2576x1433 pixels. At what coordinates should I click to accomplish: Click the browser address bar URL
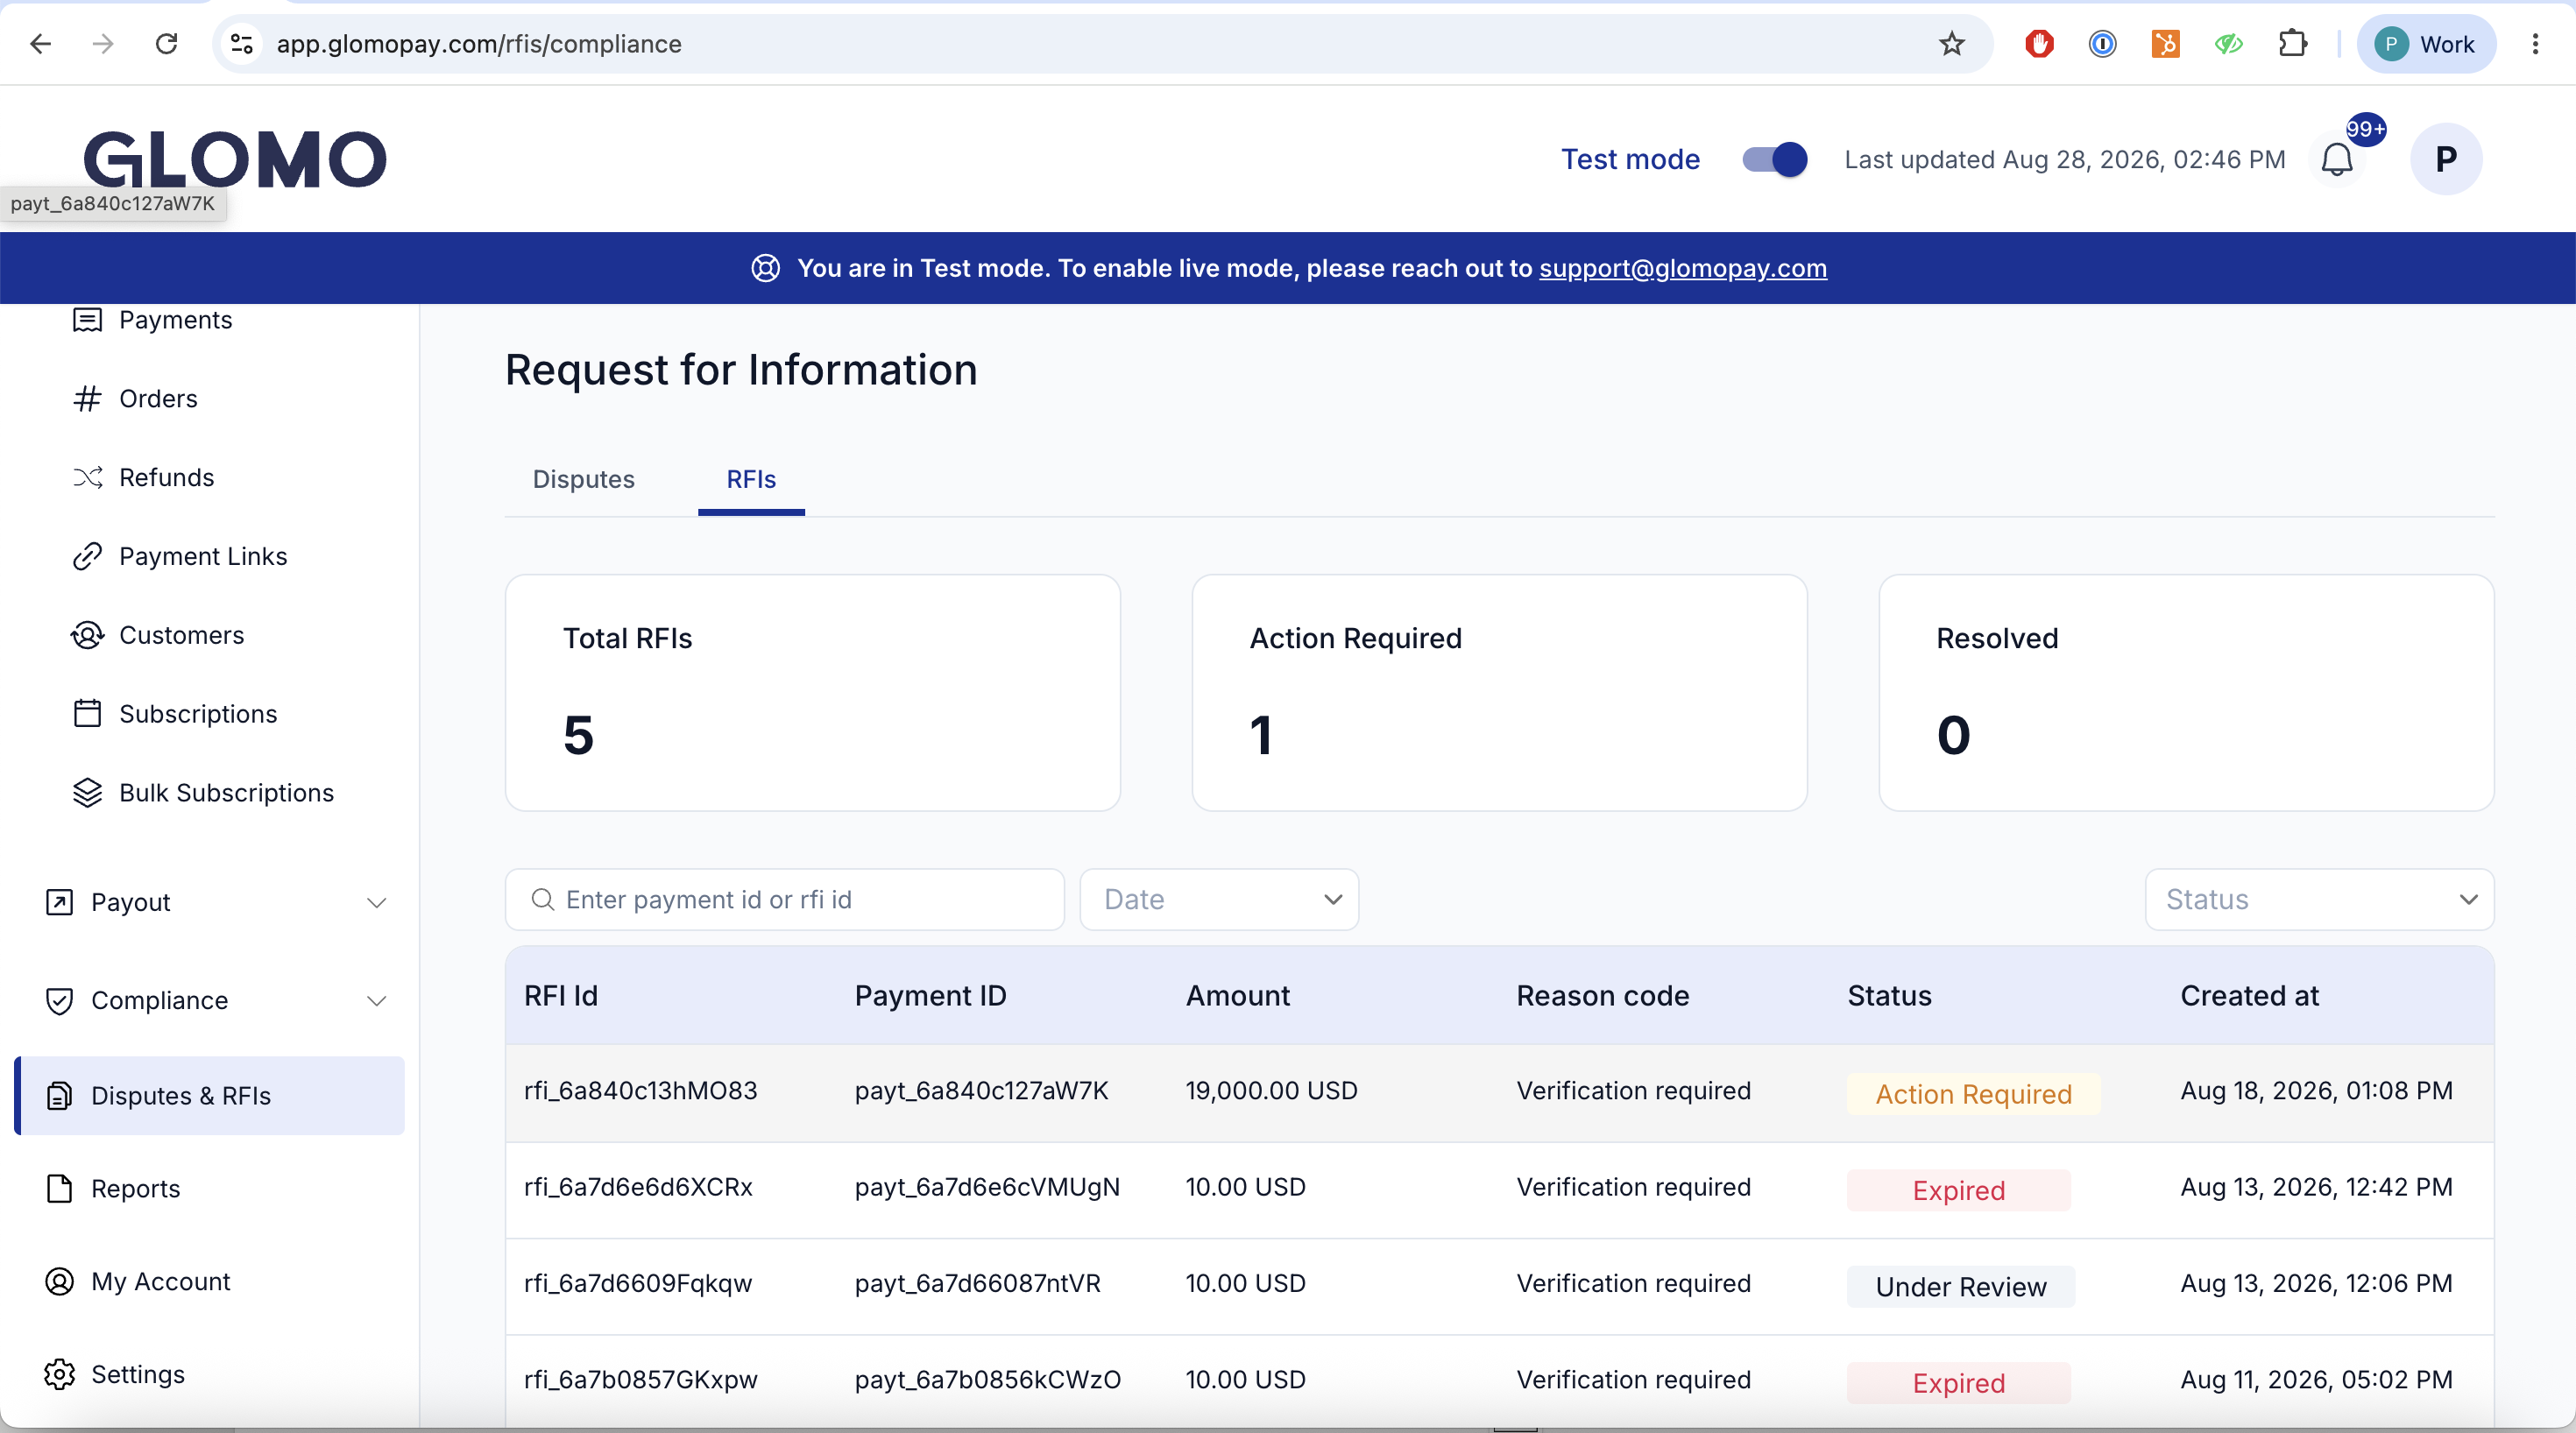(479, 44)
